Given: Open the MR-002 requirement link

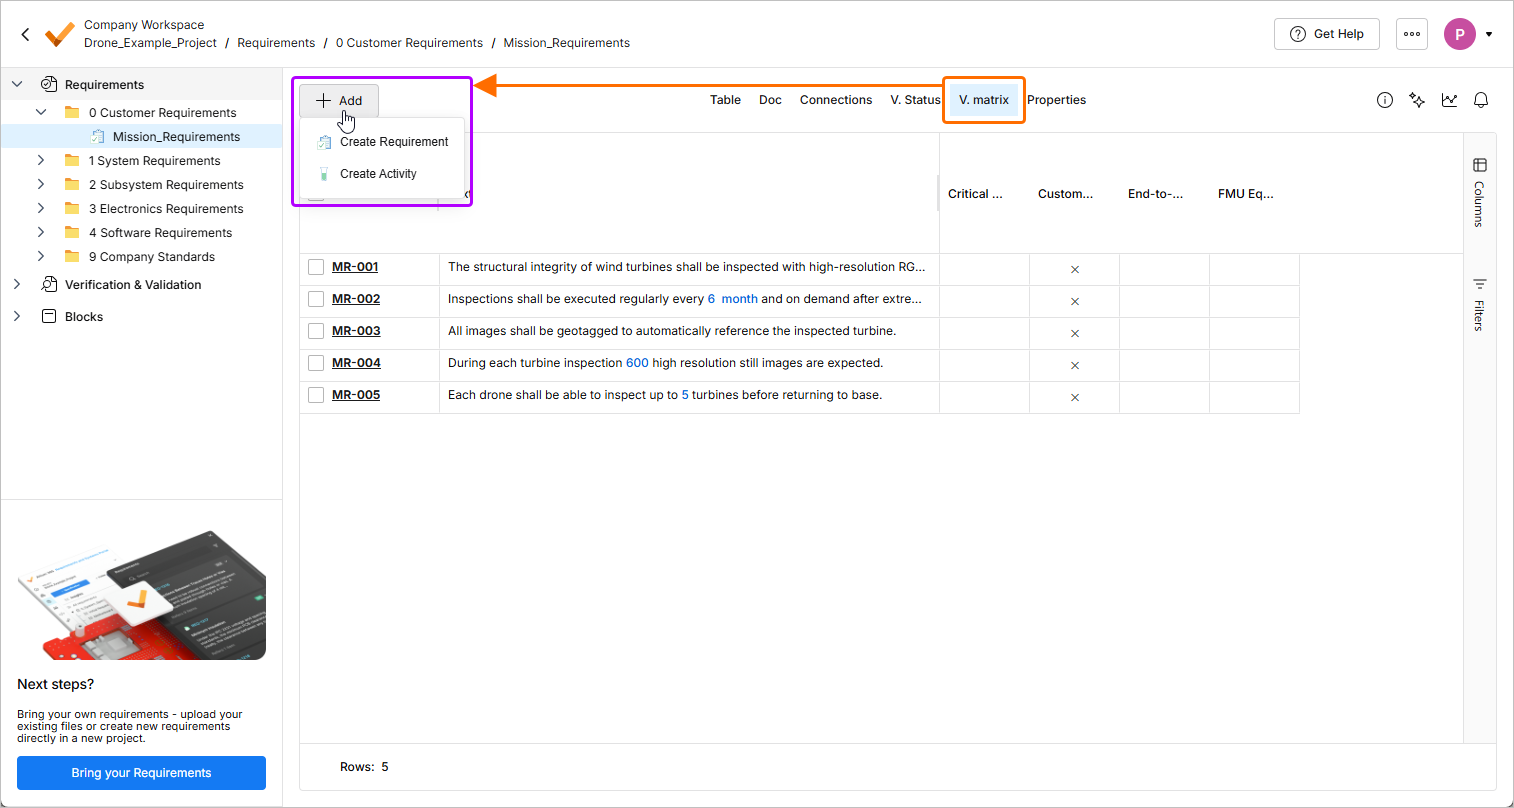Looking at the screenshot, I should point(356,299).
